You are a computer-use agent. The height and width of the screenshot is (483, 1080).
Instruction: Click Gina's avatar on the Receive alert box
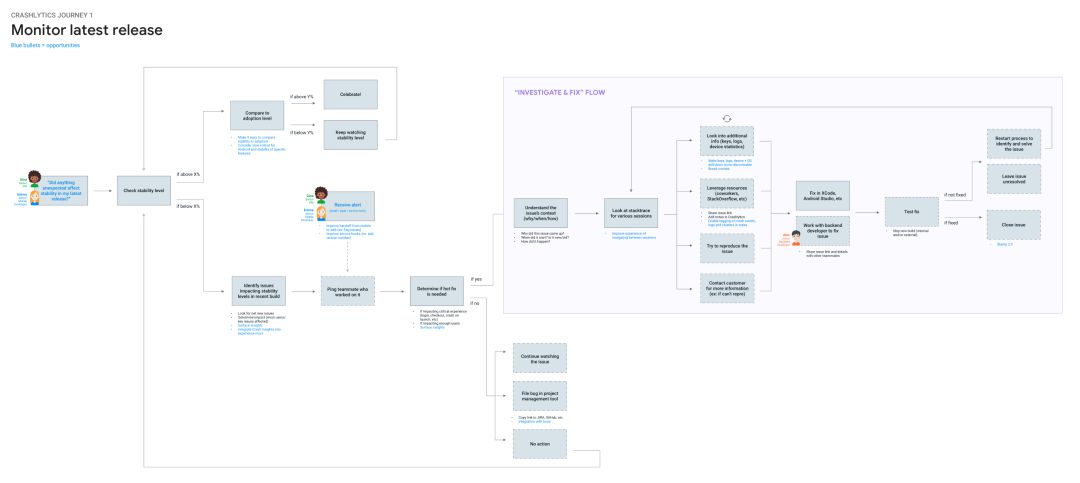pos(320,194)
